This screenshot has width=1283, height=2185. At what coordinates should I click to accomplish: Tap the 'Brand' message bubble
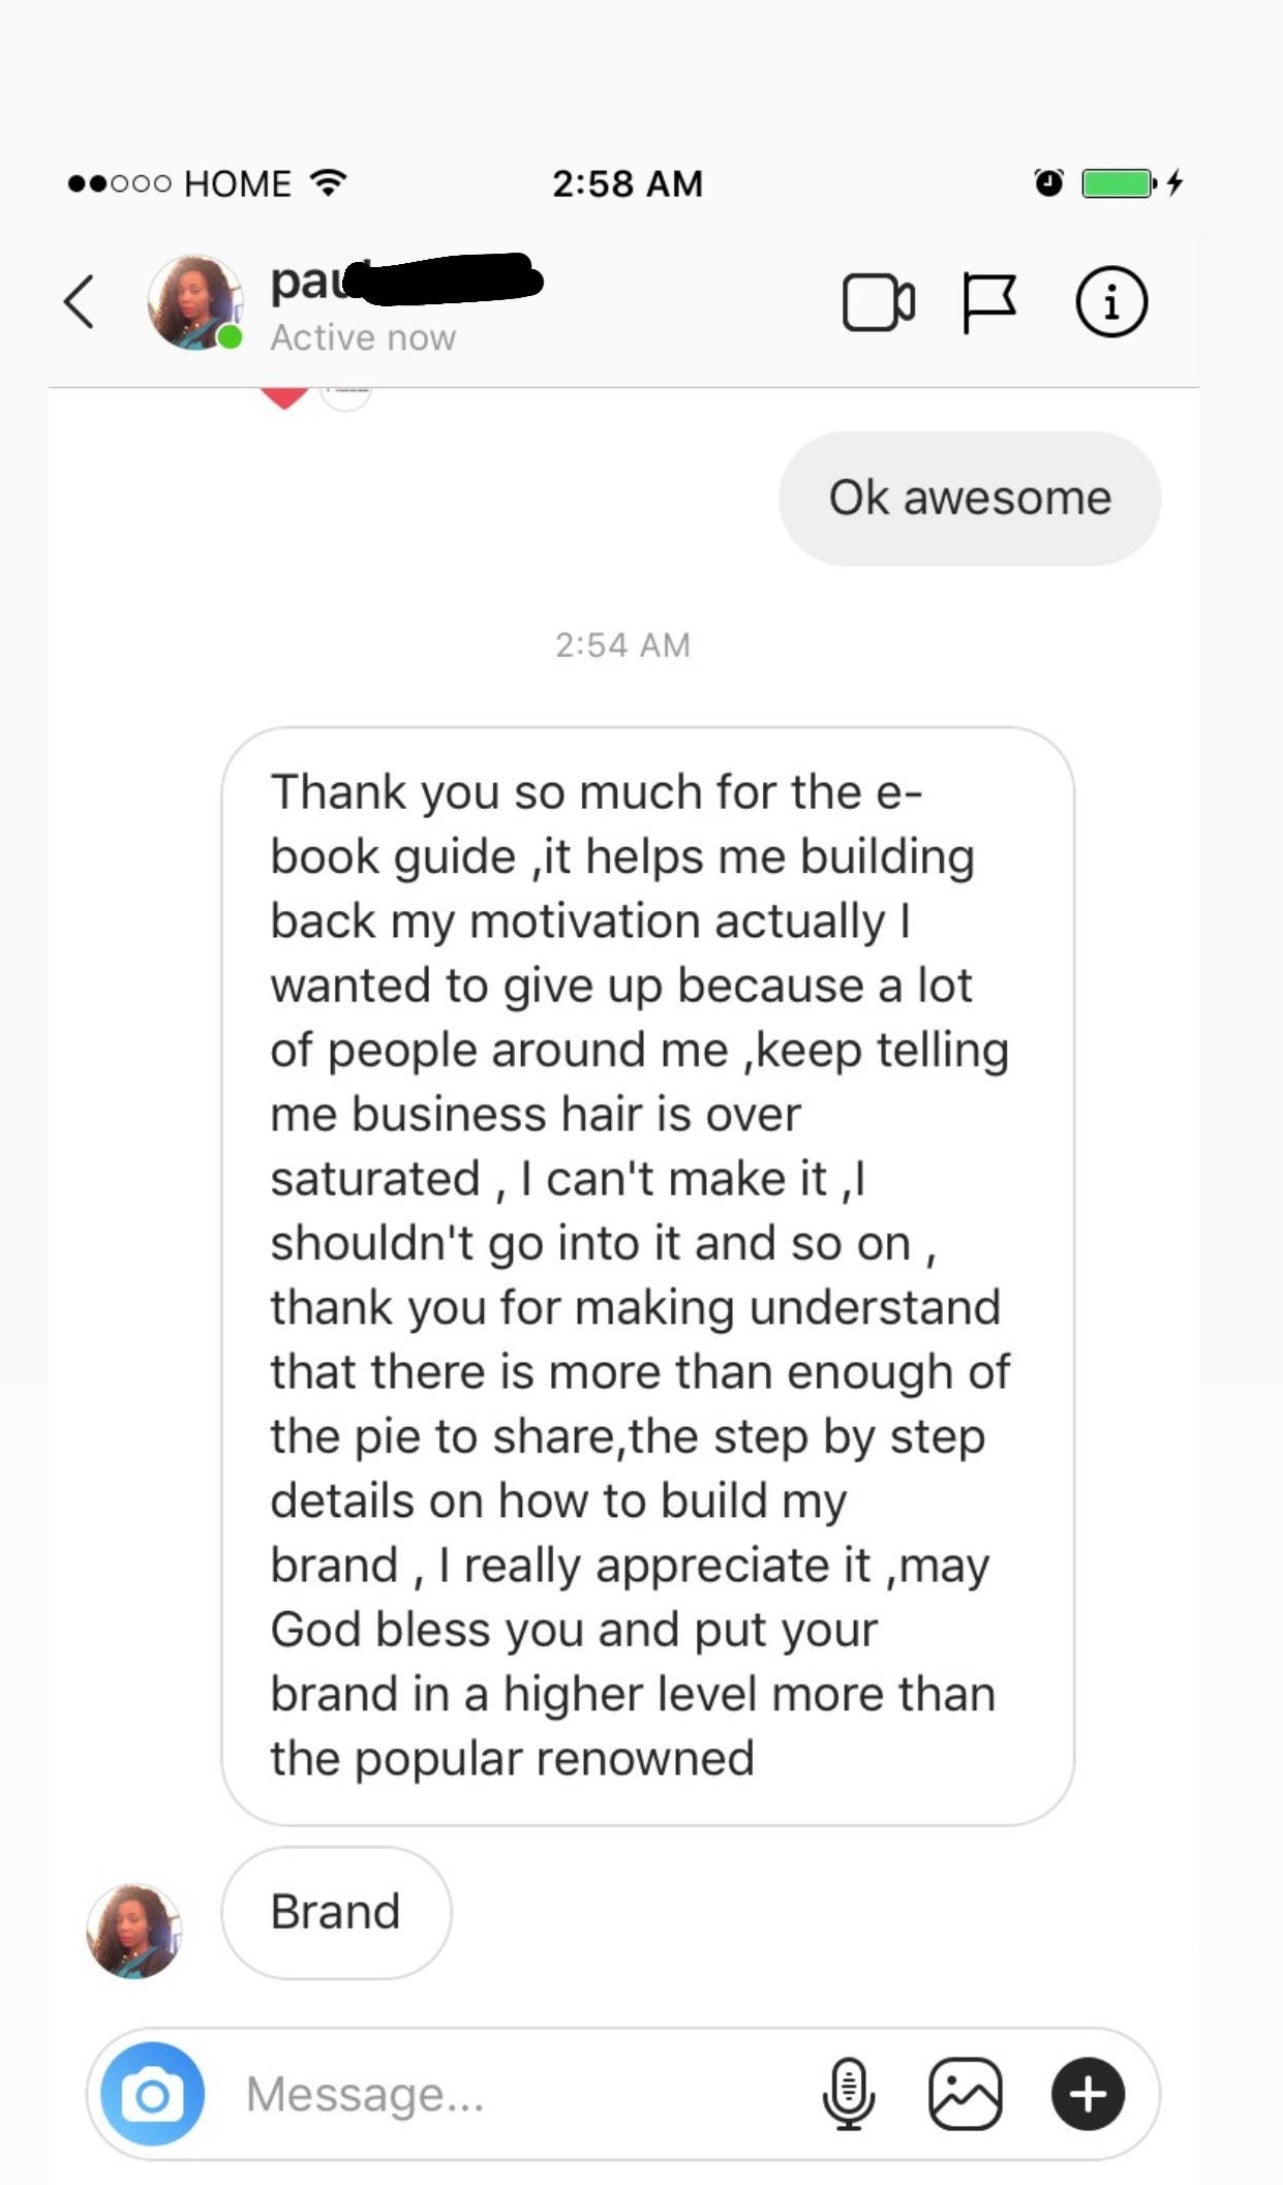[x=335, y=1911]
